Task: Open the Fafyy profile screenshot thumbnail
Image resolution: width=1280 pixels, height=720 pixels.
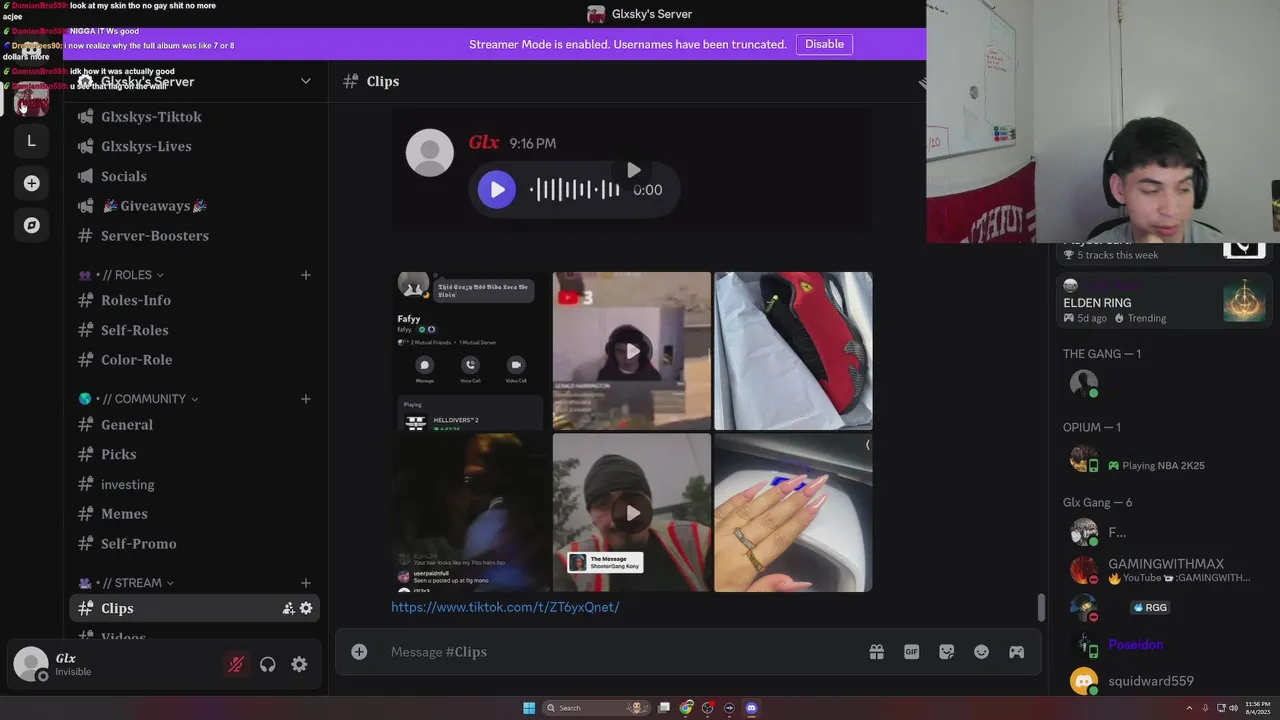Action: 471,351
